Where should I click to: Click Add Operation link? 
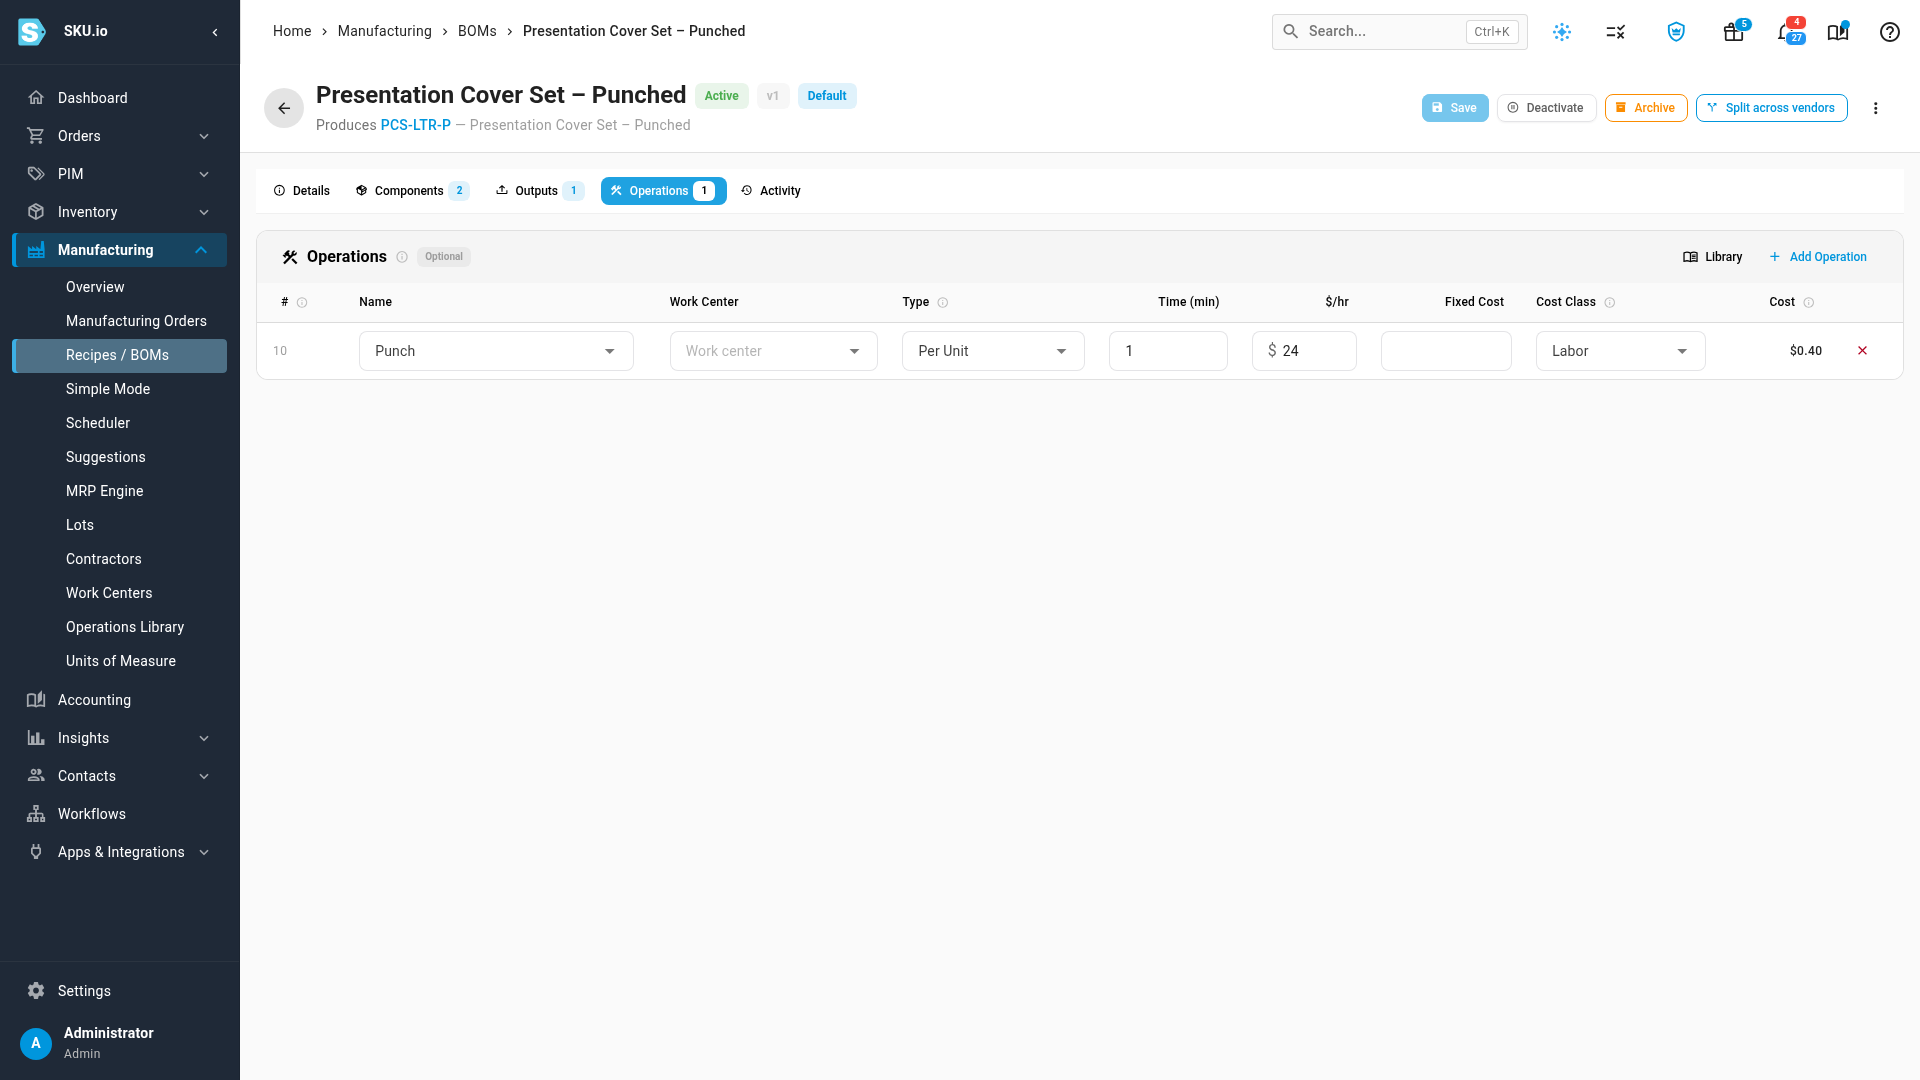click(1818, 257)
